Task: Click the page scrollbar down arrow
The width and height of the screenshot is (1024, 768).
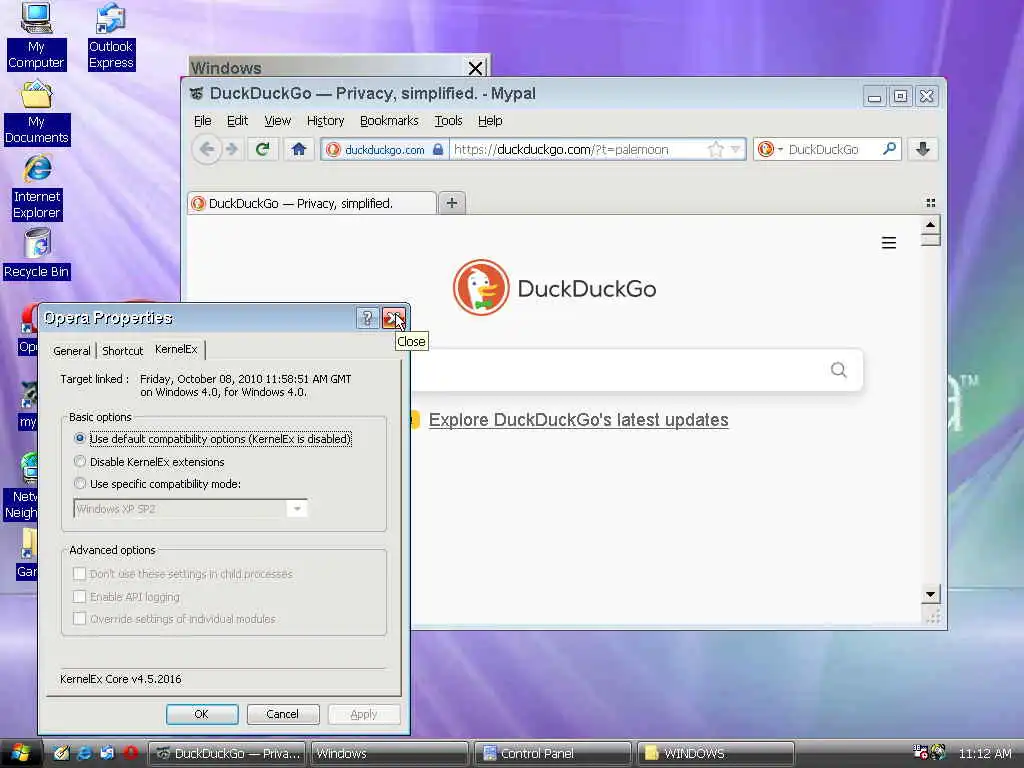Action: click(x=931, y=594)
